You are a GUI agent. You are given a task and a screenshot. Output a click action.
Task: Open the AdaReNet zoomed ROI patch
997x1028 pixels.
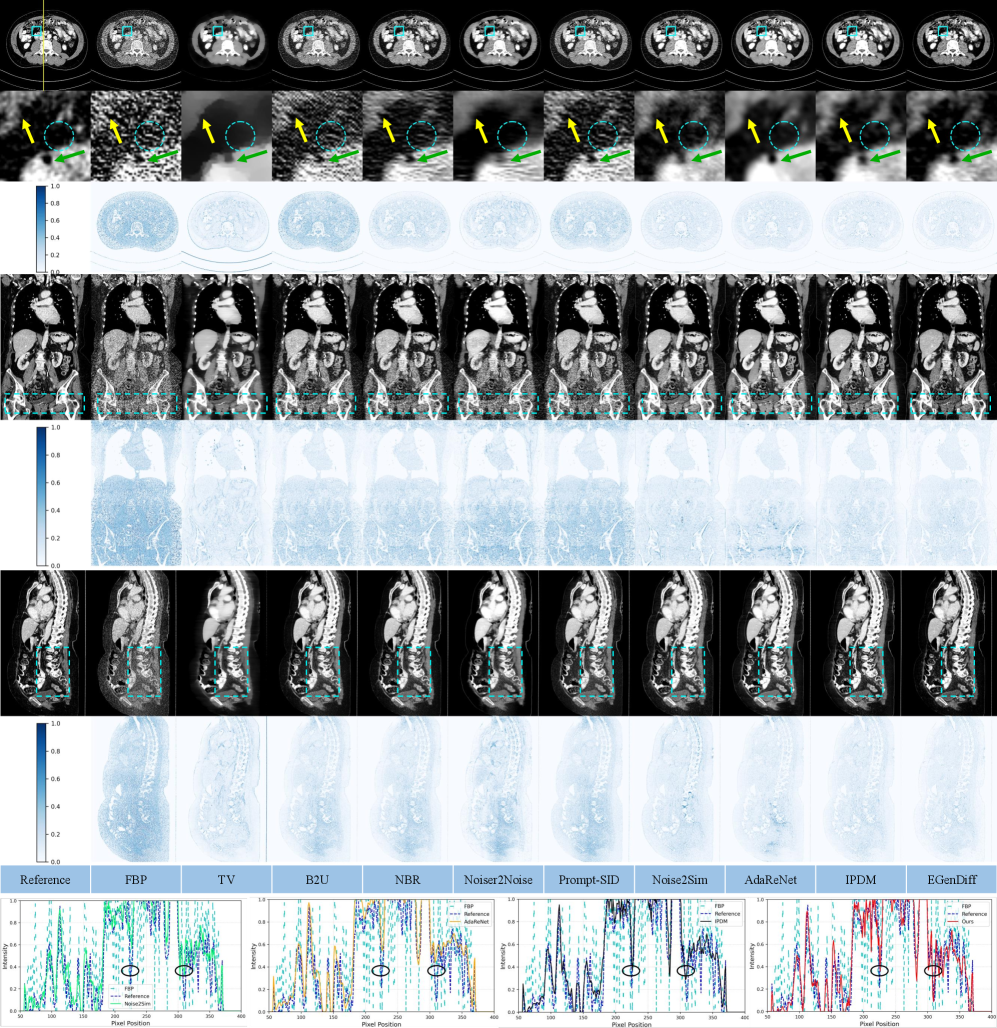click(770, 136)
